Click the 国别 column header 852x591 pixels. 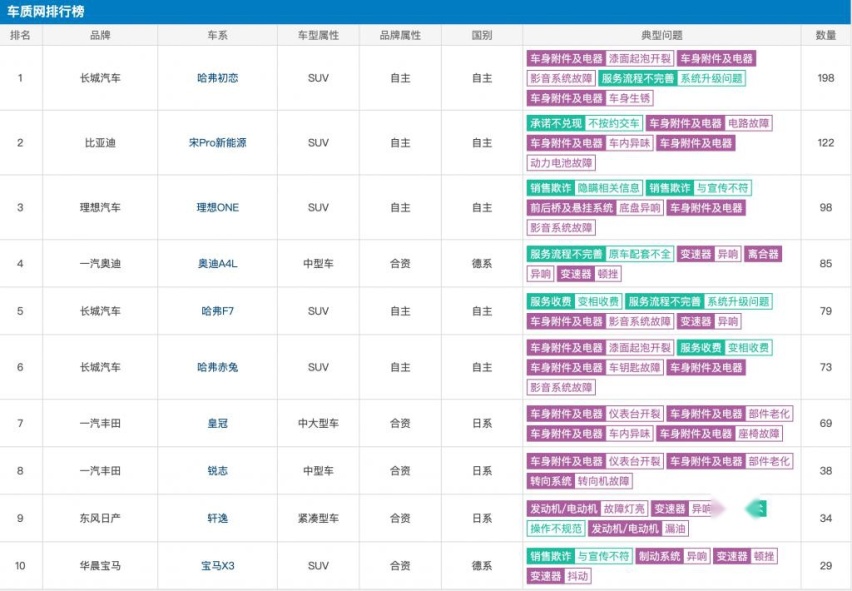click(481, 35)
